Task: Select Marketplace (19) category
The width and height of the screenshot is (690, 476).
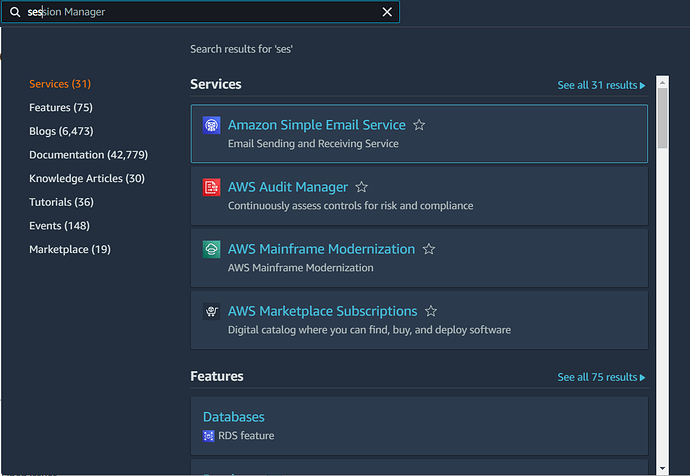Action: tap(70, 249)
